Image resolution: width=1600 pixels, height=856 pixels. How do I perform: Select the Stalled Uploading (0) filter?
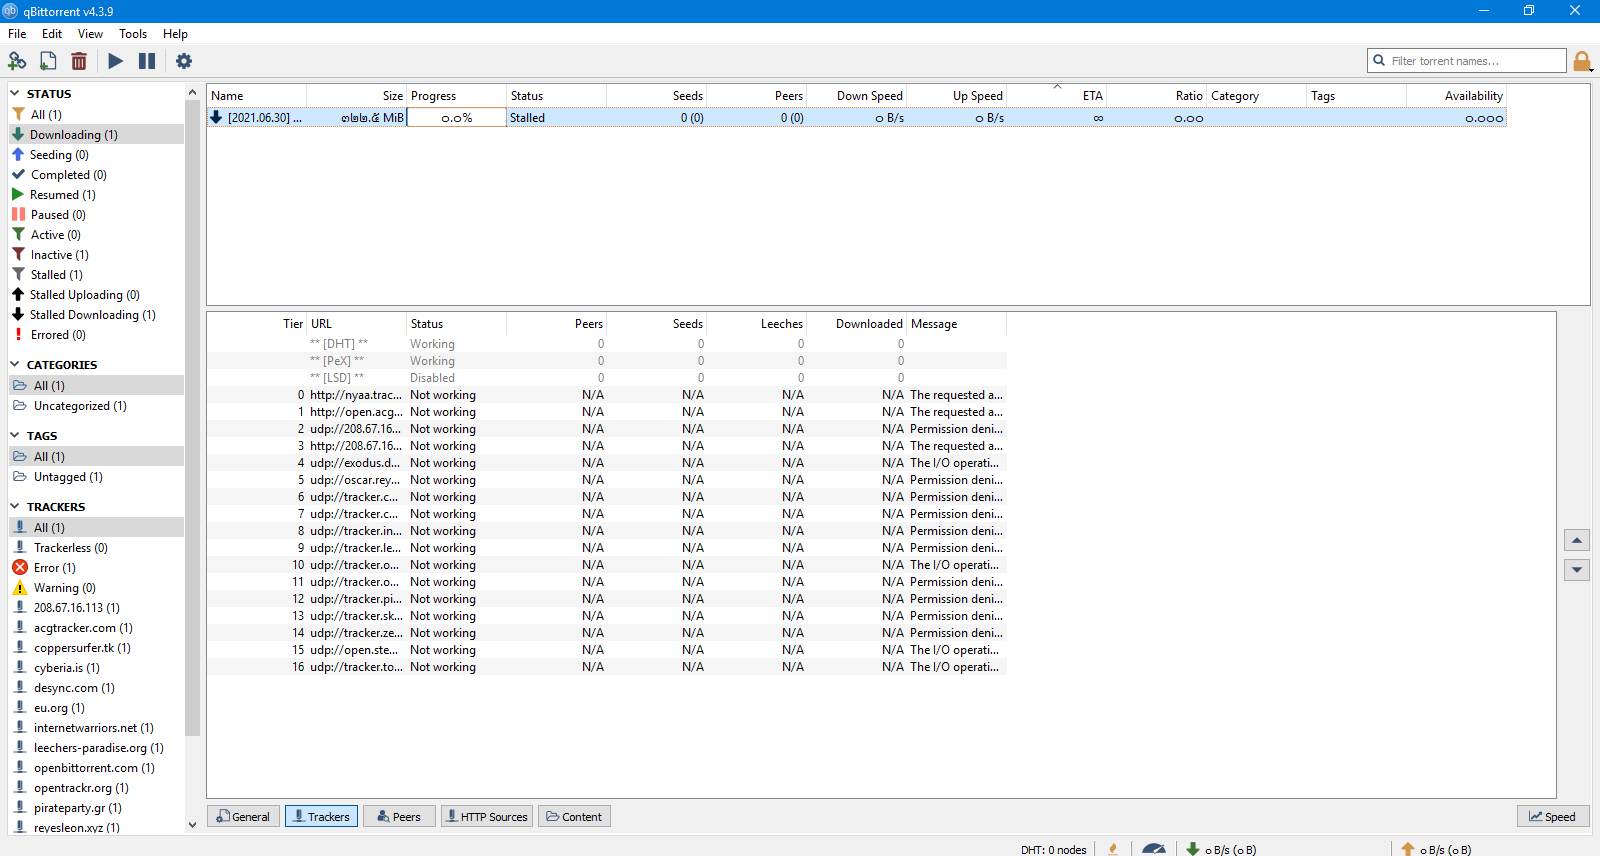pos(96,295)
